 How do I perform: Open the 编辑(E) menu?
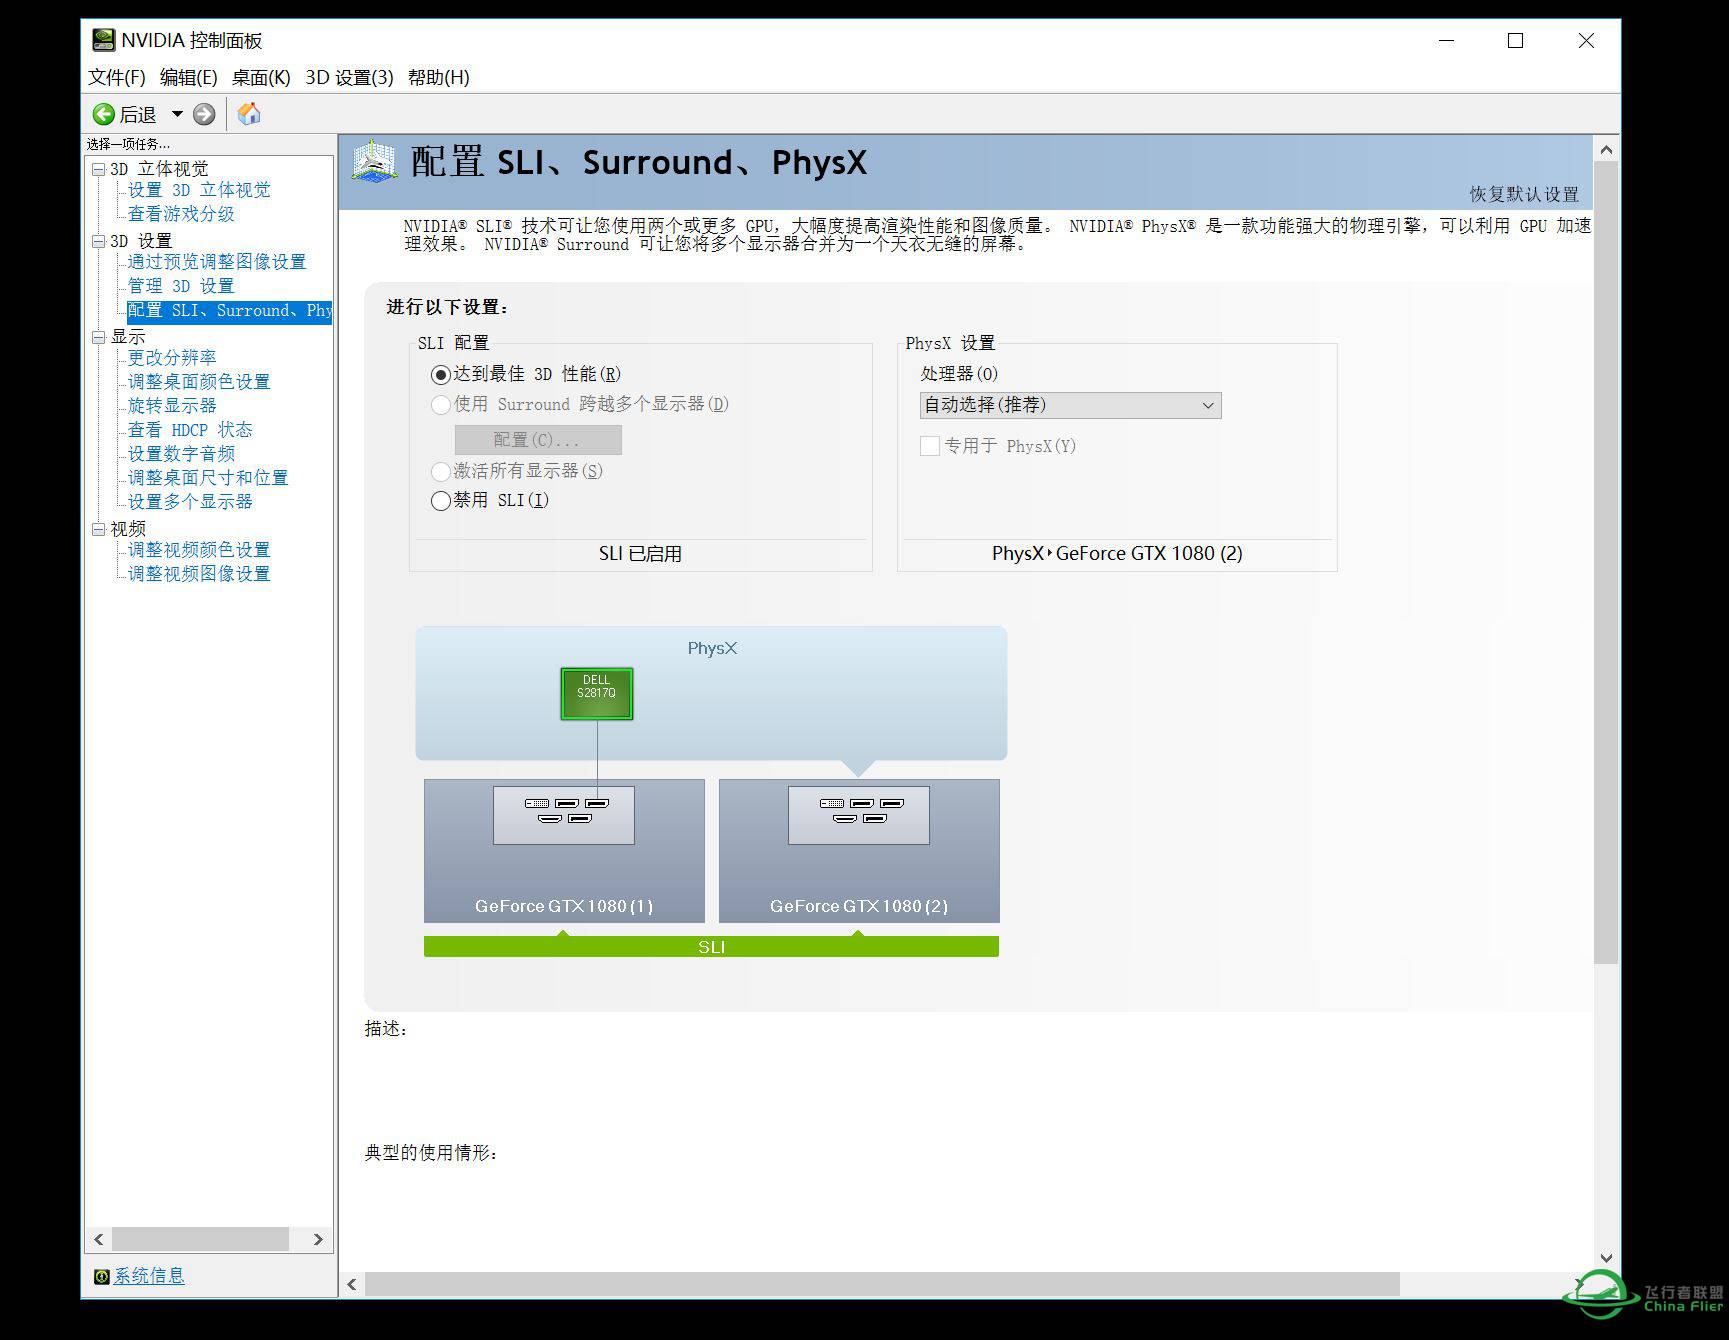pyautogui.click(x=189, y=77)
